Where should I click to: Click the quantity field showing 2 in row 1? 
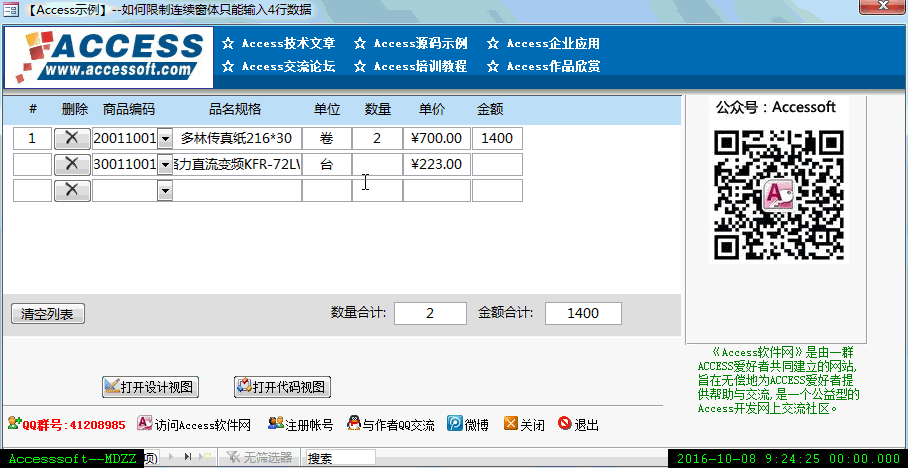(x=377, y=138)
